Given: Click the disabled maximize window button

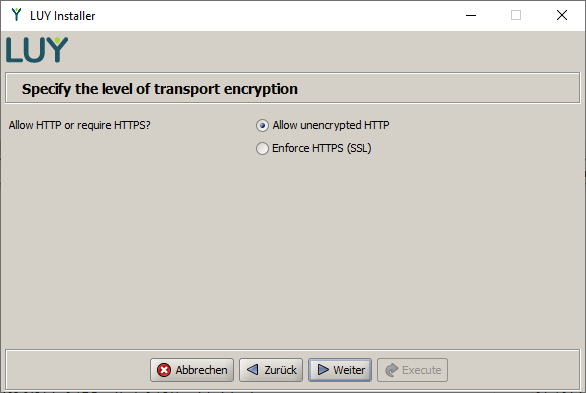Looking at the screenshot, I should pyautogui.click(x=516, y=15).
